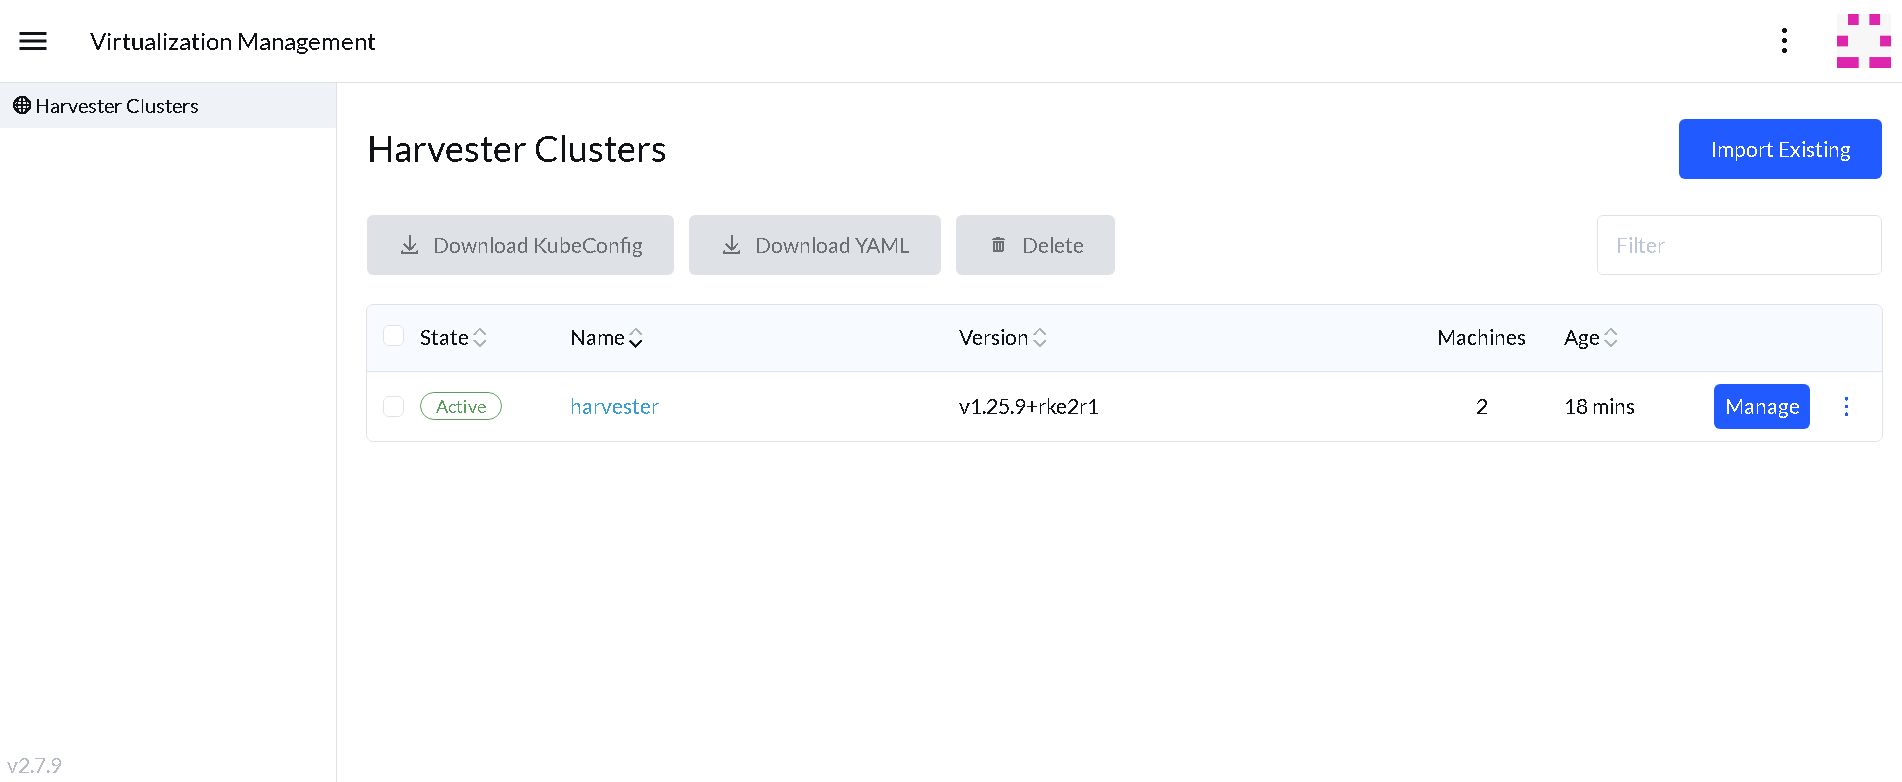Viewport: 1902px width, 782px height.
Task: Focus the Filter input field
Action: [x=1739, y=245]
